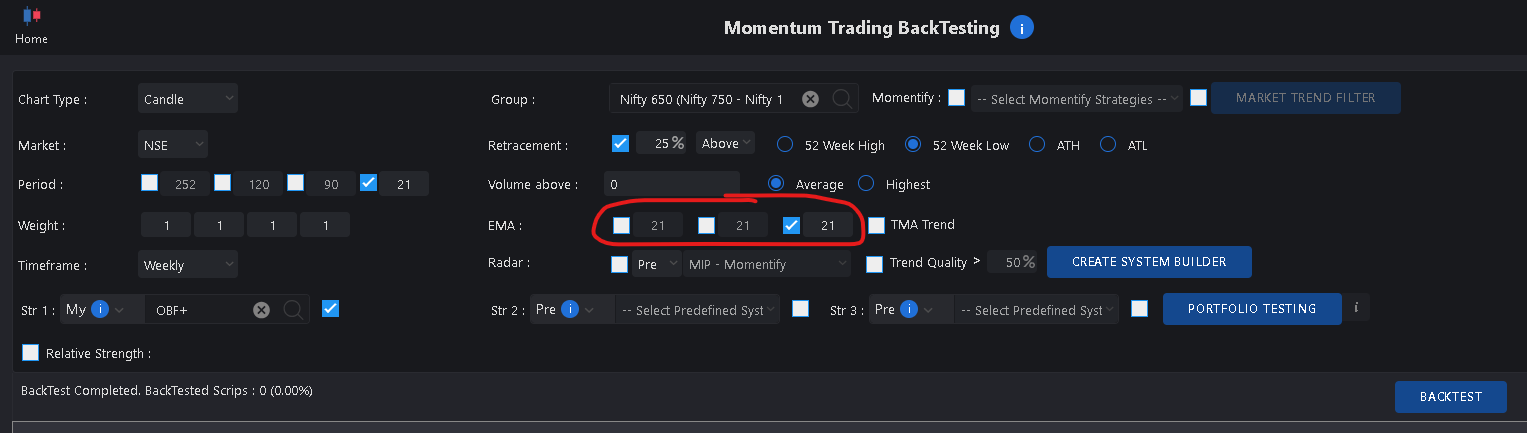Click the info icon beside Momentum Trading BackTesting
Viewport: 1527px width, 433px height.
(1021, 28)
